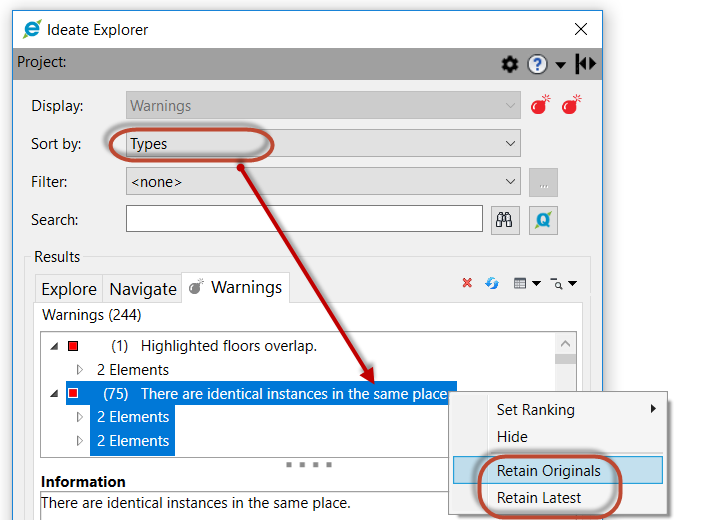
Task: Click the green Q query icon
Action: (543, 220)
